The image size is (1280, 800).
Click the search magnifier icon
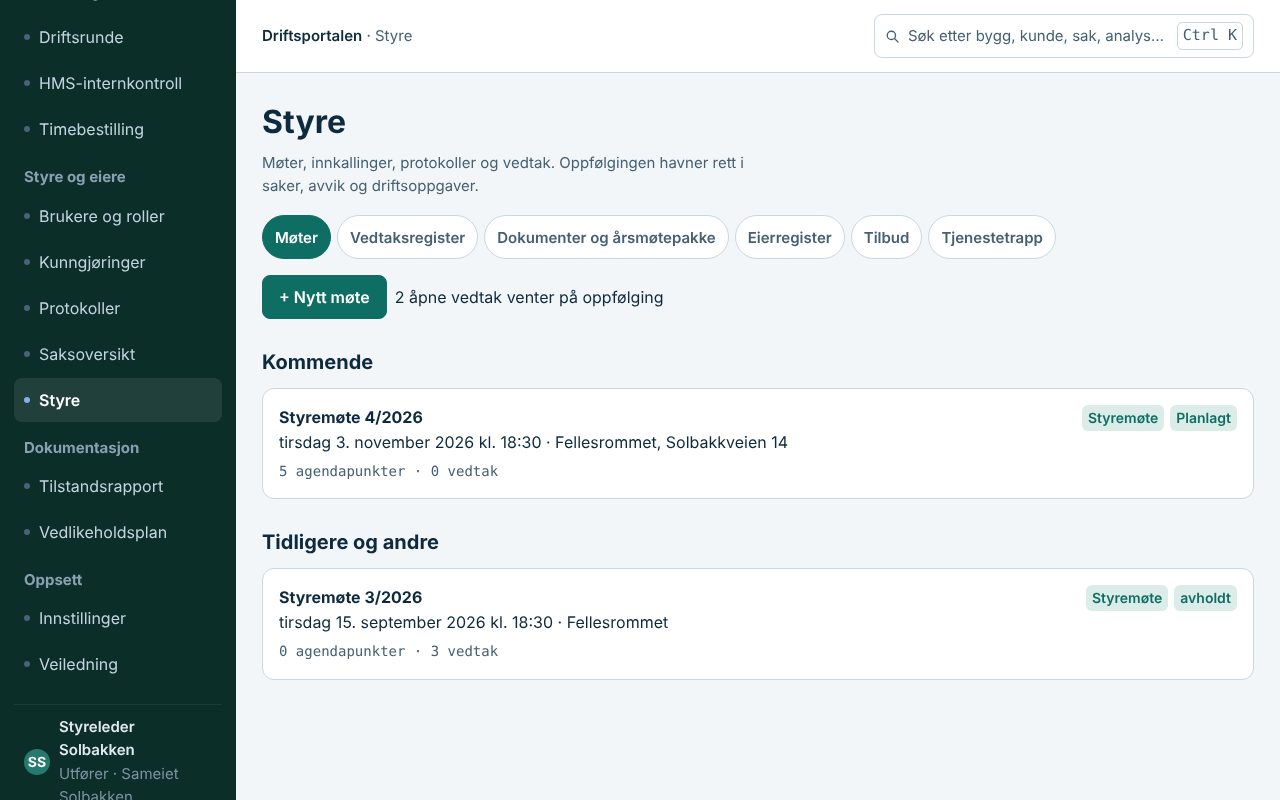pos(892,36)
